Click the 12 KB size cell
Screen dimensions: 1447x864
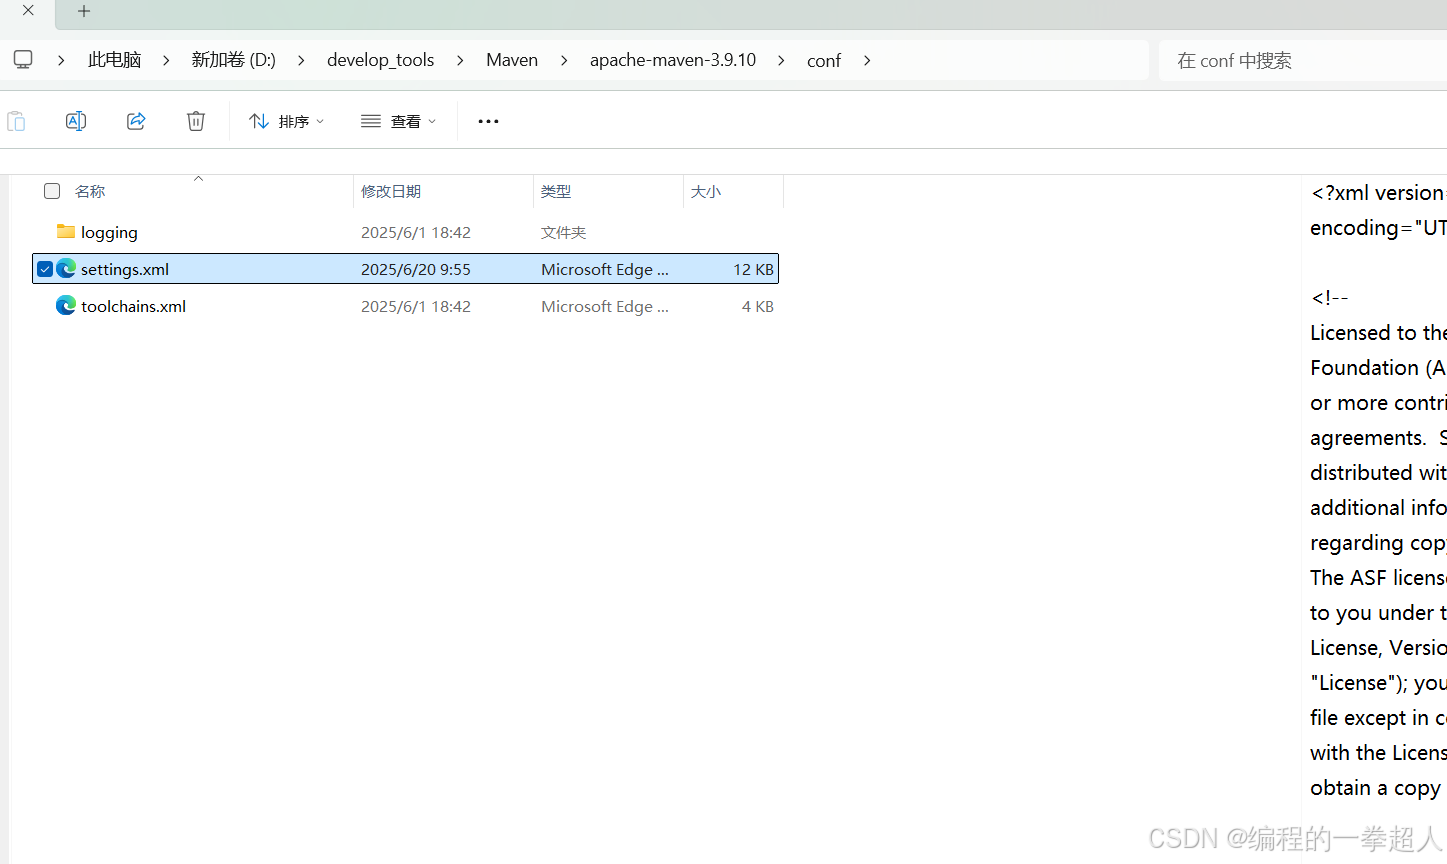753,269
